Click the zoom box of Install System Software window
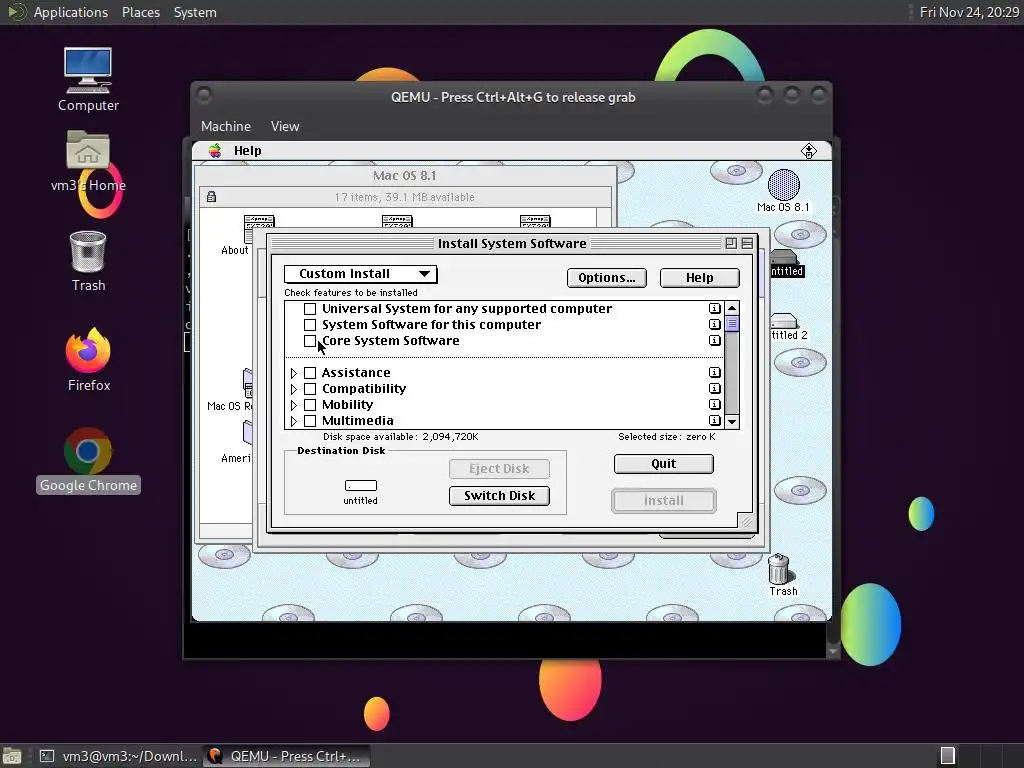Viewport: 1024px width, 768px height. point(731,244)
